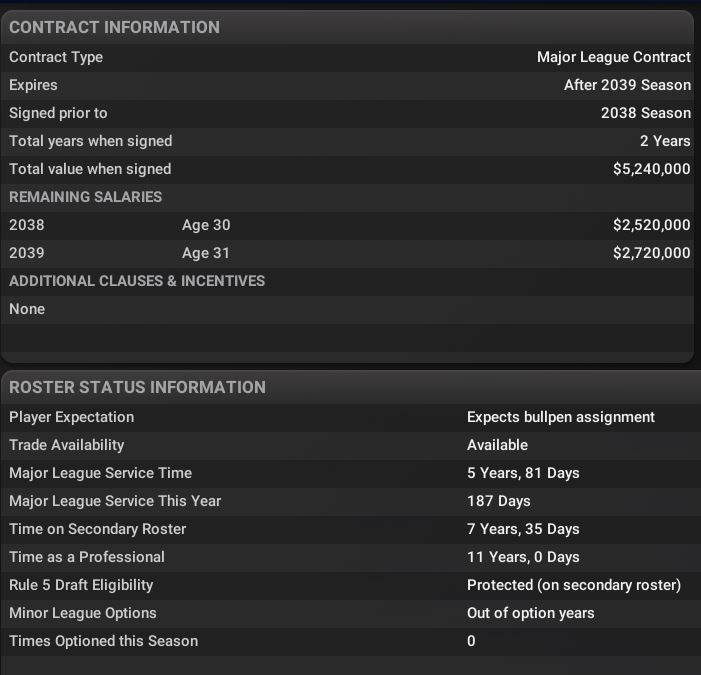Select the Contract Type row label

point(56,57)
